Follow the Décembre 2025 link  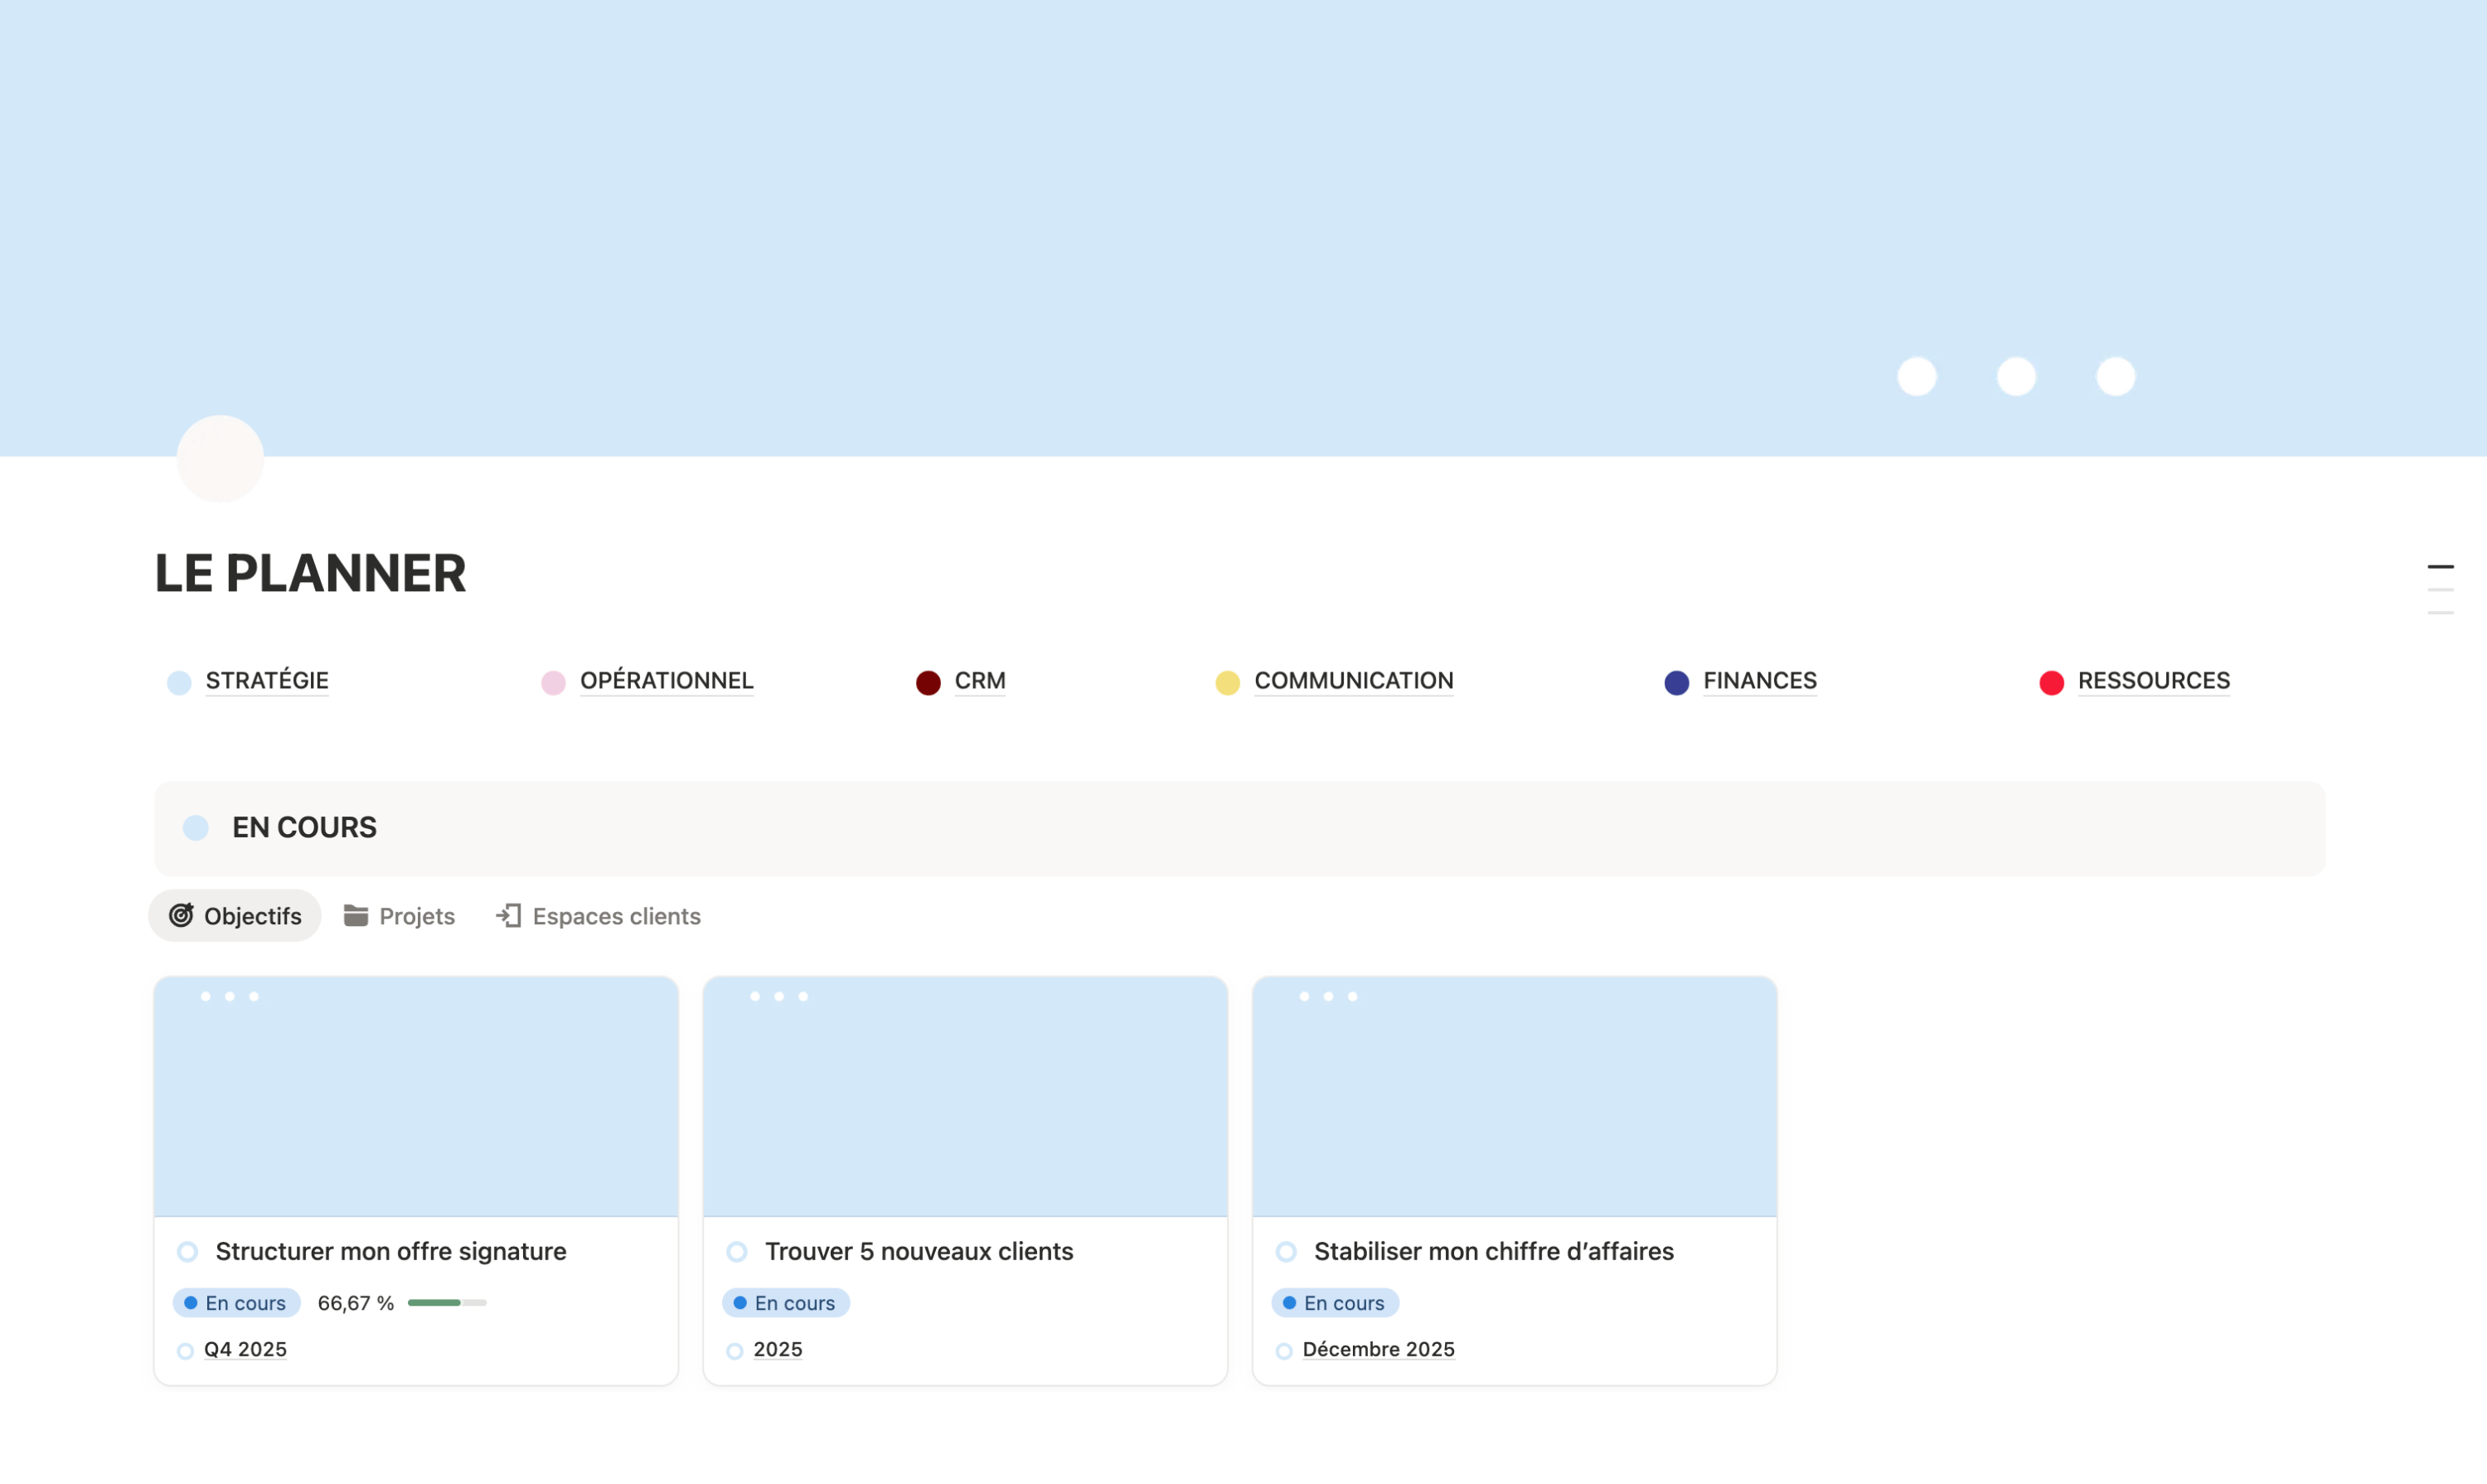(1378, 1349)
